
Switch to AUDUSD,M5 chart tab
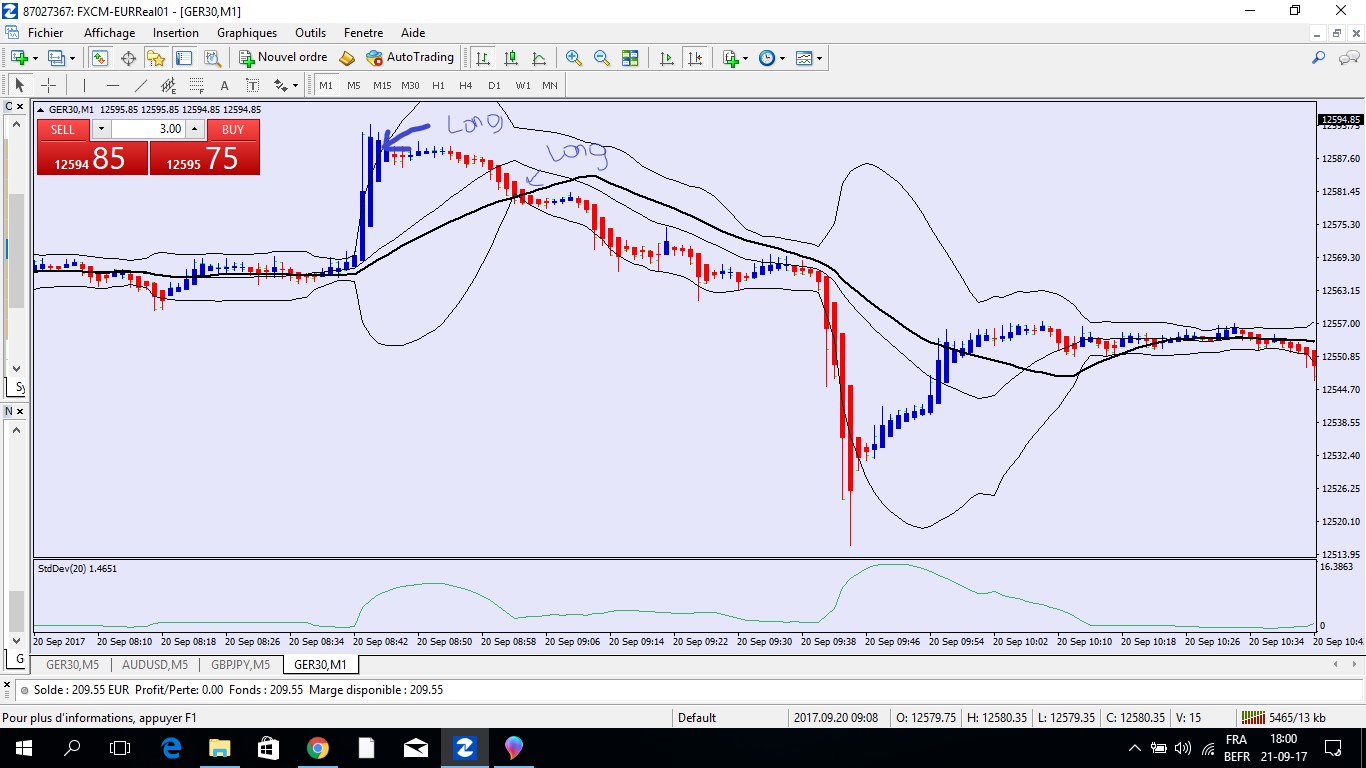click(155, 664)
